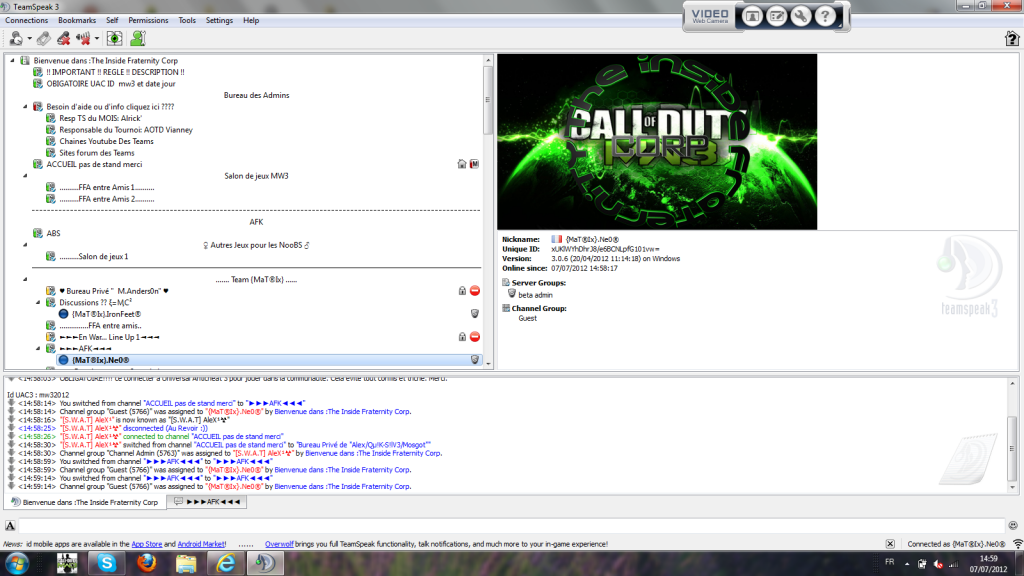The image size is (1024, 576).
Task: Open the Bookmarks menu
Action: point(77,20)
